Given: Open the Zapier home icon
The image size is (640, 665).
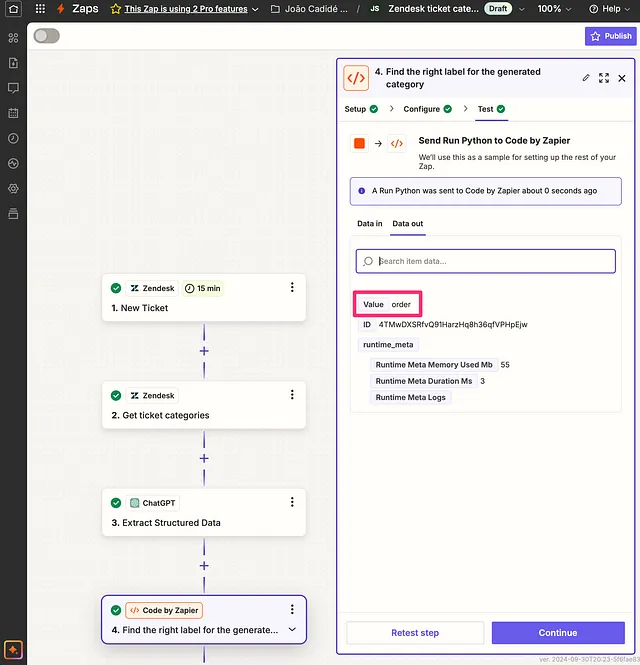Looking at the screenshot, I should (x=13, y=9).
